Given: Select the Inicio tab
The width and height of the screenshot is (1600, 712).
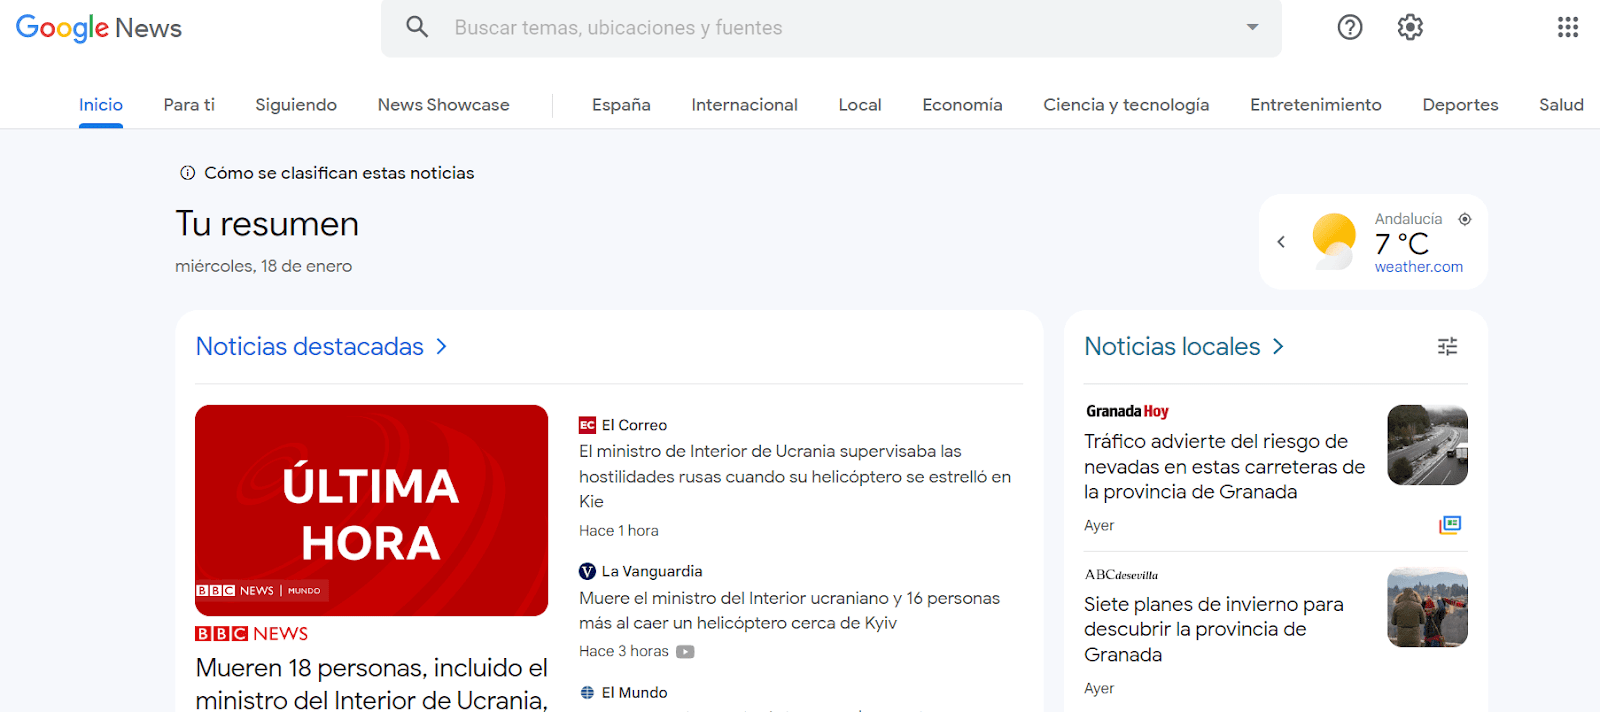Looking at the screenshot, I should pyautogui.click(x=101, y=104).
